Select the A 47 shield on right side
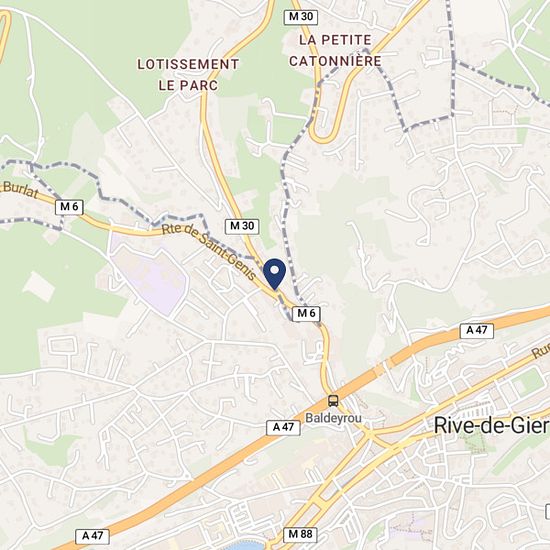 click(477, 331)
